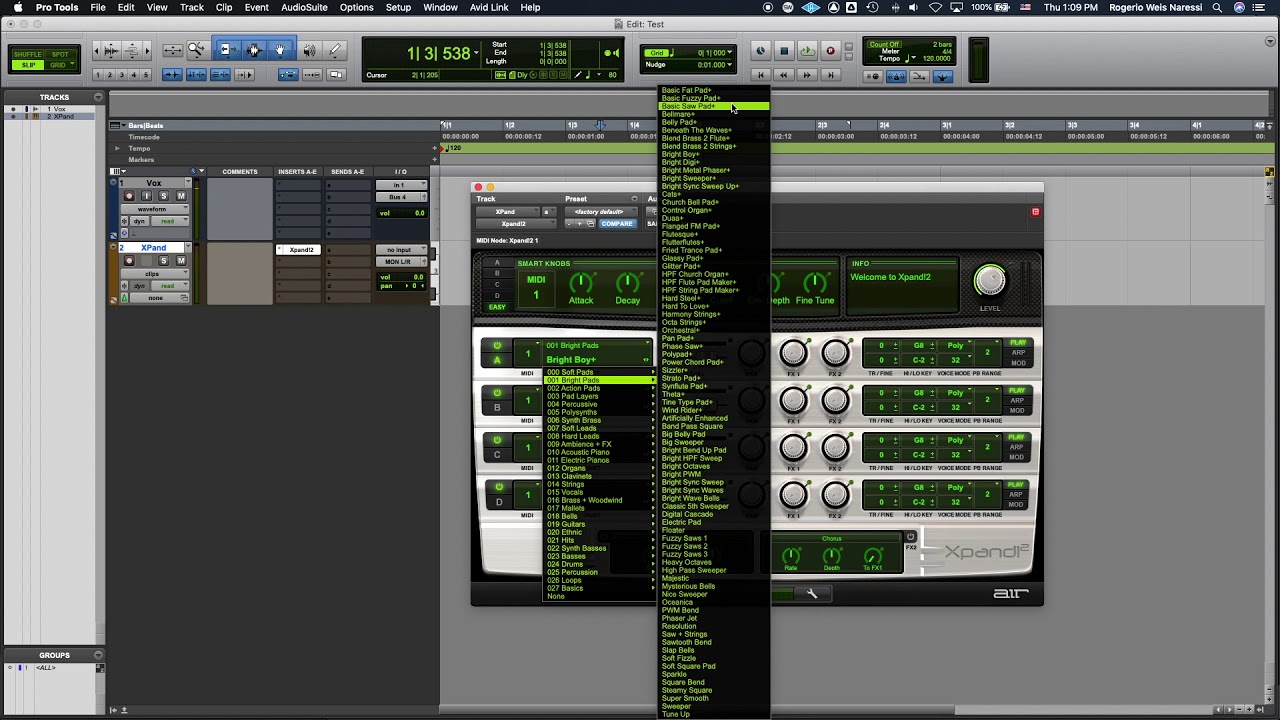
Task: Open Xpand!2 wrench settings icon
Action: pos(812,593)
